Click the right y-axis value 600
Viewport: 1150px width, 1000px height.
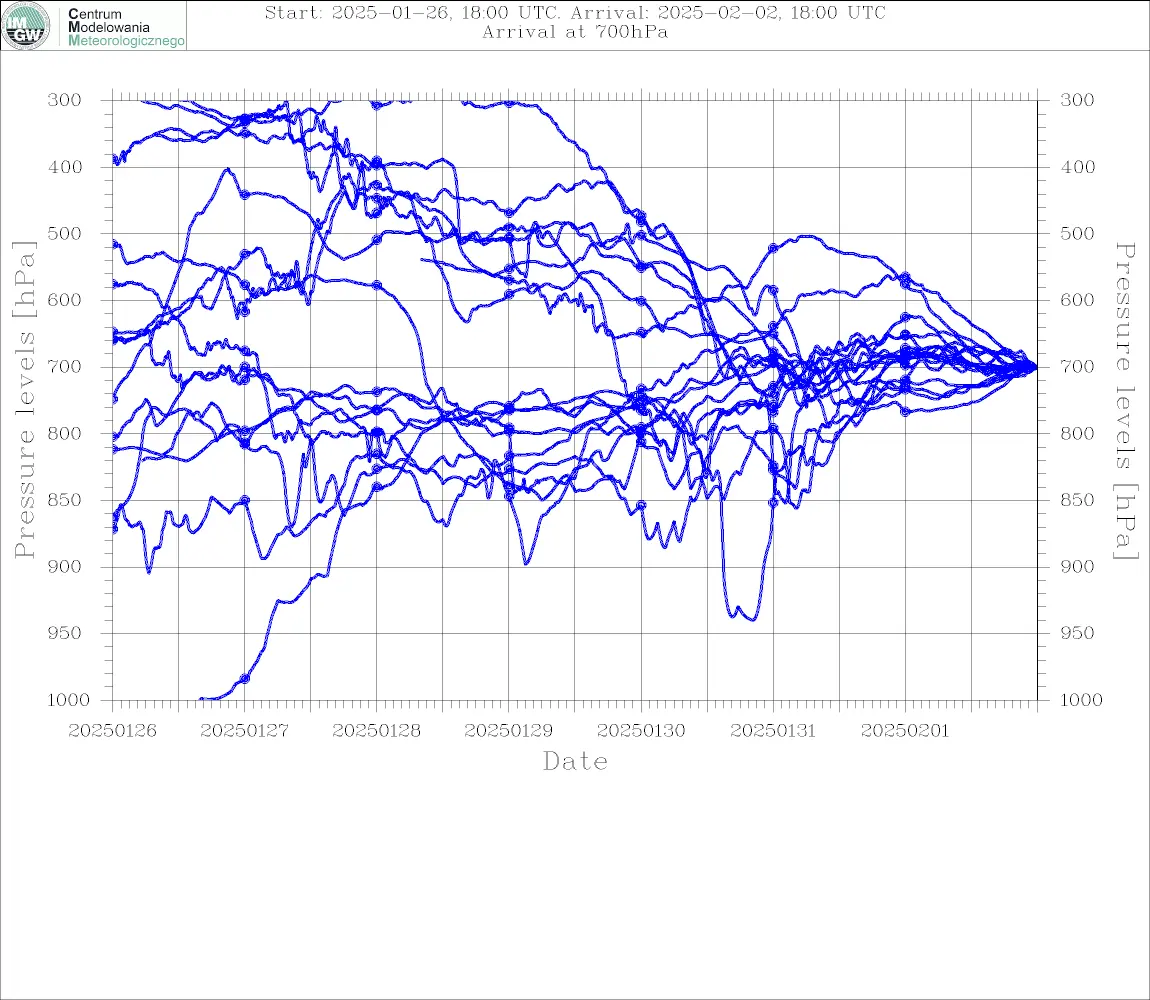click(x=1077, y=300)
